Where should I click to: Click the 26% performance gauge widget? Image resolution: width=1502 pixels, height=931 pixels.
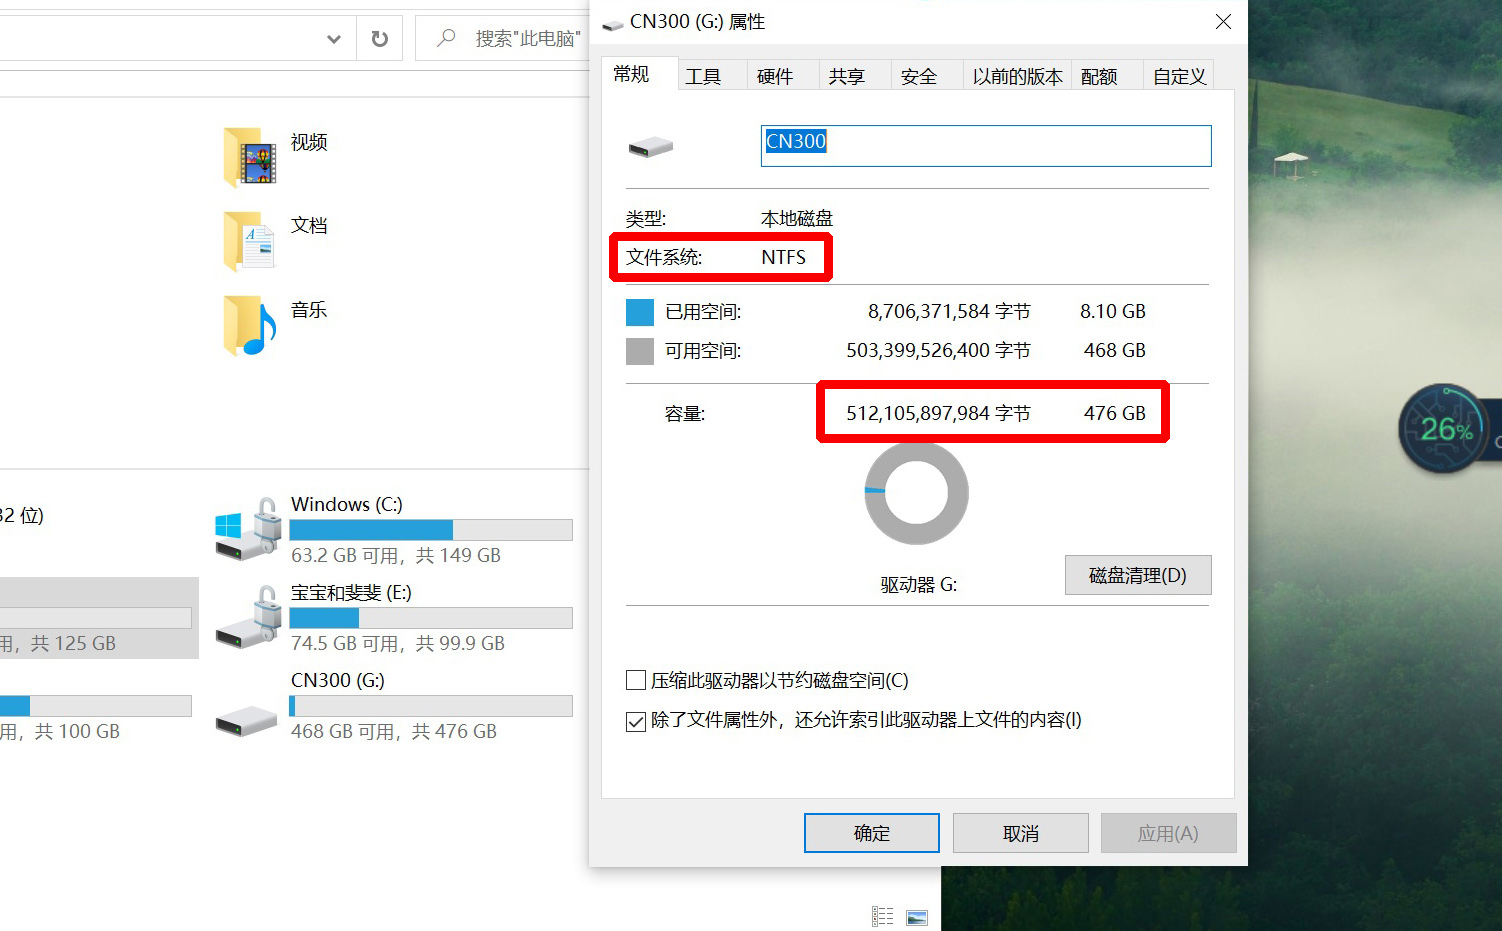1445,429
